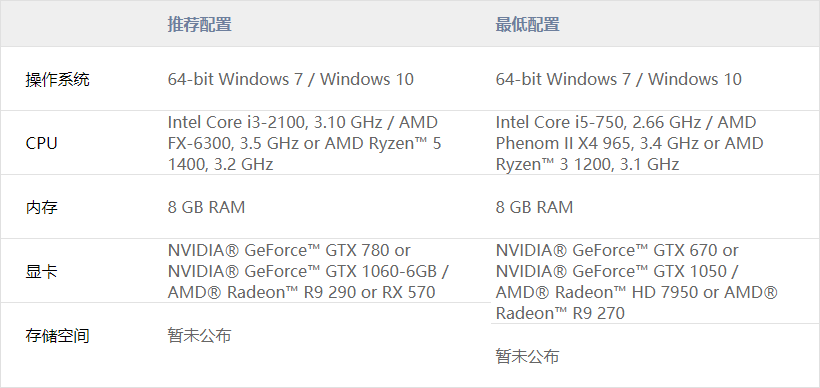Click the 存储空间 row label
This screenshot has width=820, height=388.
pos(58,335)
